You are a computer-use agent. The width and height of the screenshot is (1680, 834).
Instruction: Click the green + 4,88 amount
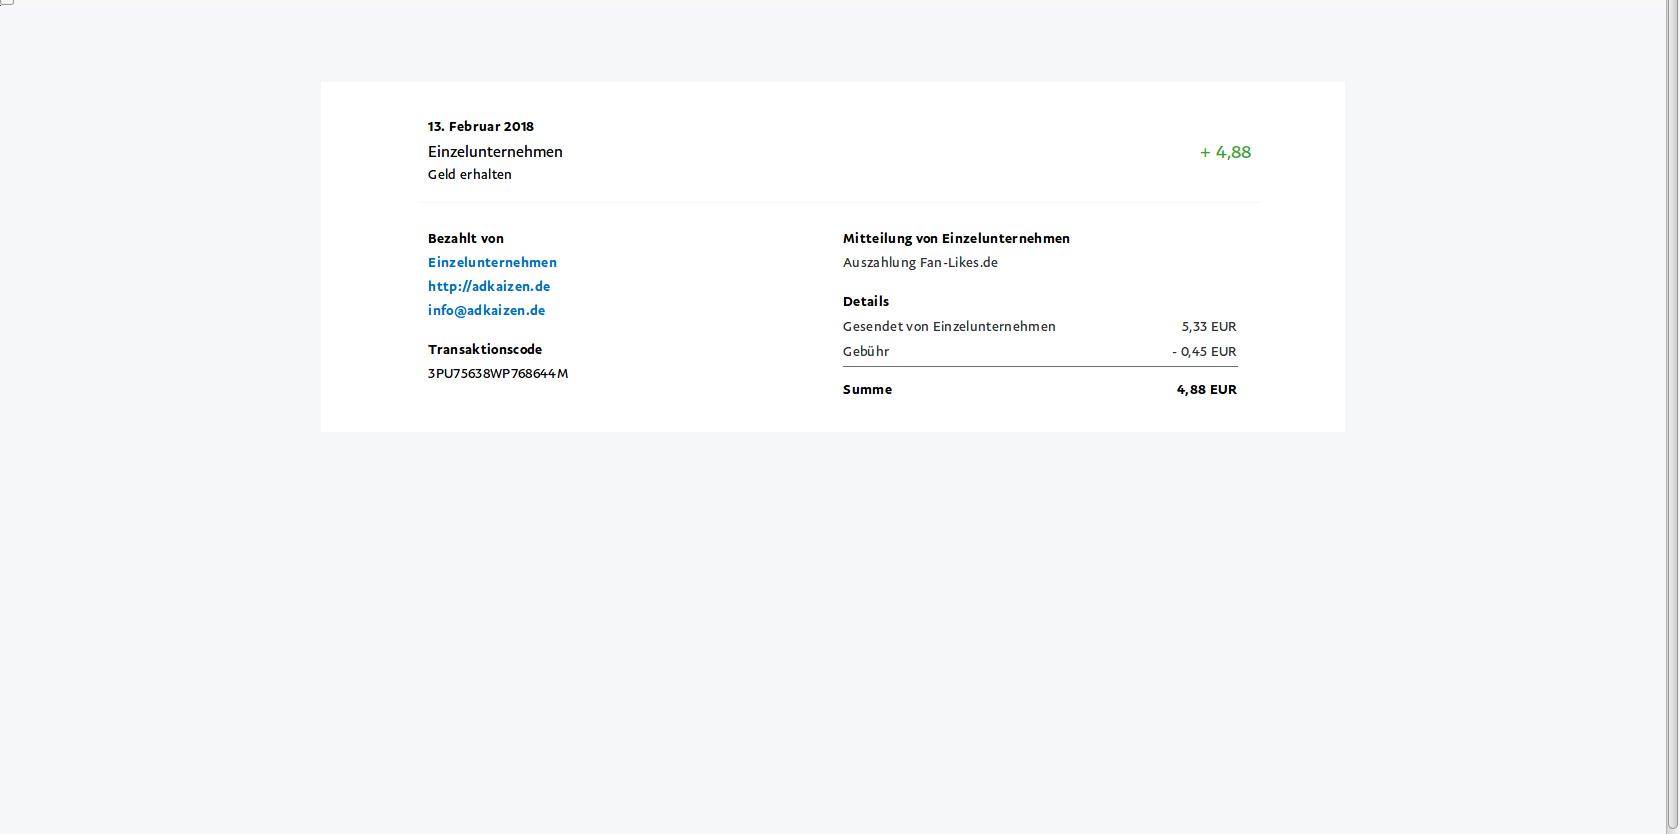coord(1225,152)
